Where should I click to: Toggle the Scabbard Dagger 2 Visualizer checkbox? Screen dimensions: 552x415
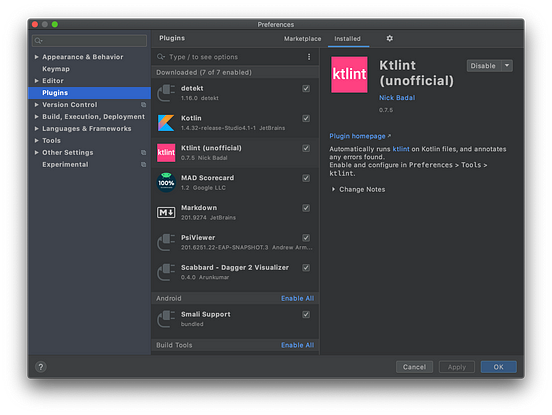point(306,268)
